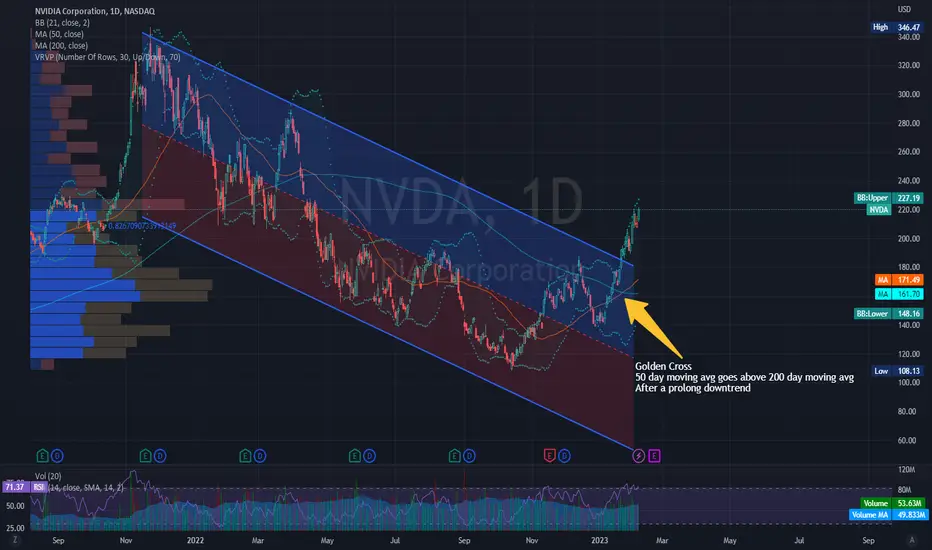Click the 120M volume axis label
Image resolution: width=932 pixels, height=550 pixels.
pos(906,469)
